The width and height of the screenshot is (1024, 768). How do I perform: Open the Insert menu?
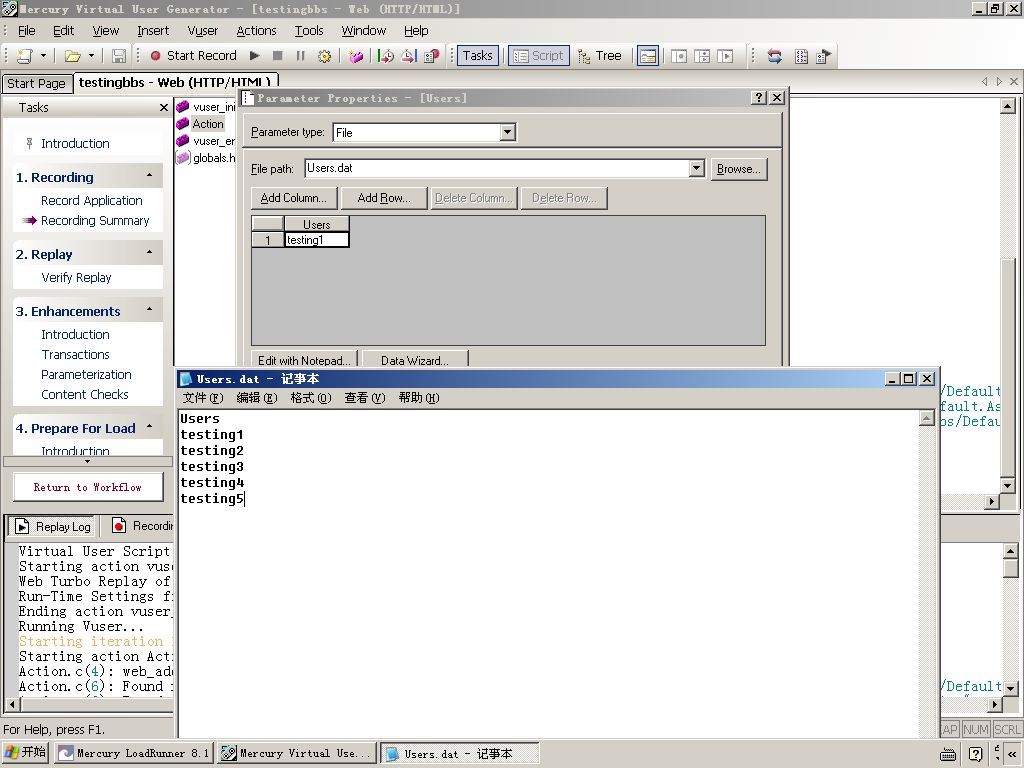153,31
